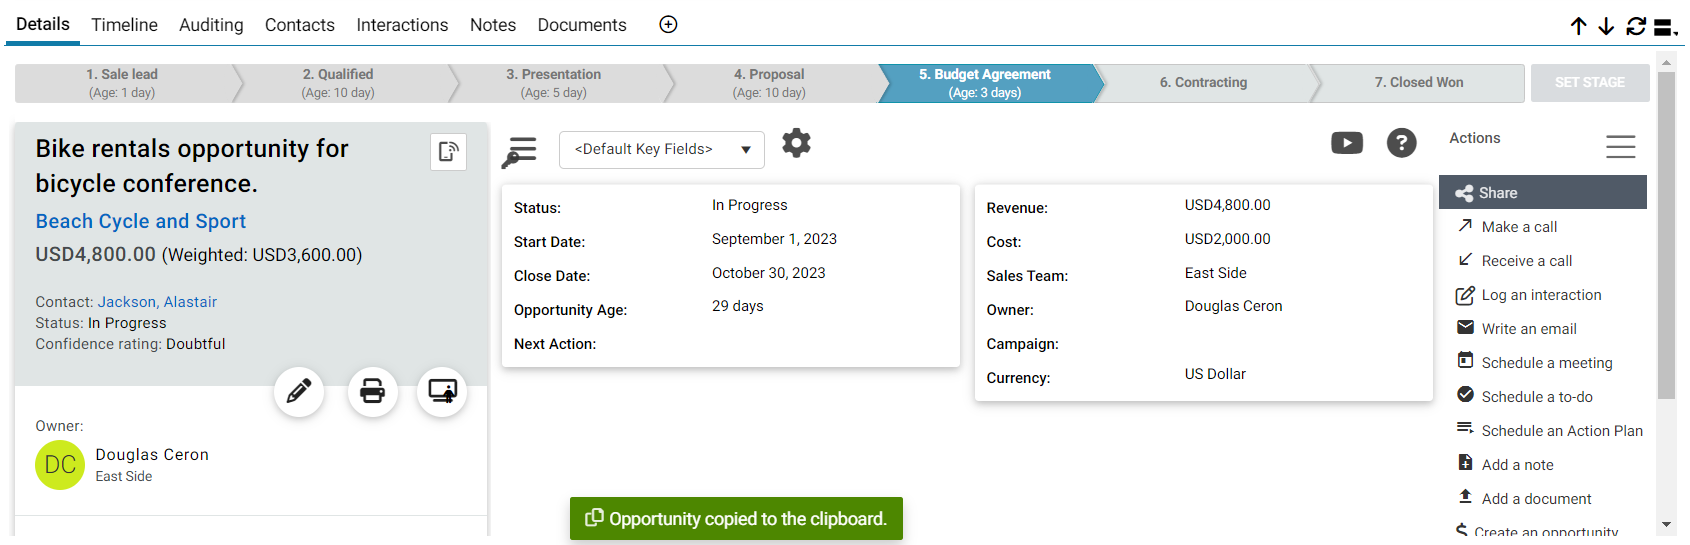
Task: Open the help question mark icon
Action: click(x=1402, y=143)
